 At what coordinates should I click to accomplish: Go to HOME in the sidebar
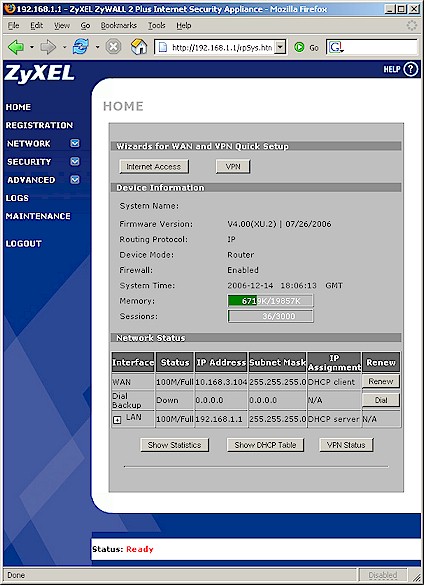tap(18, 107)
